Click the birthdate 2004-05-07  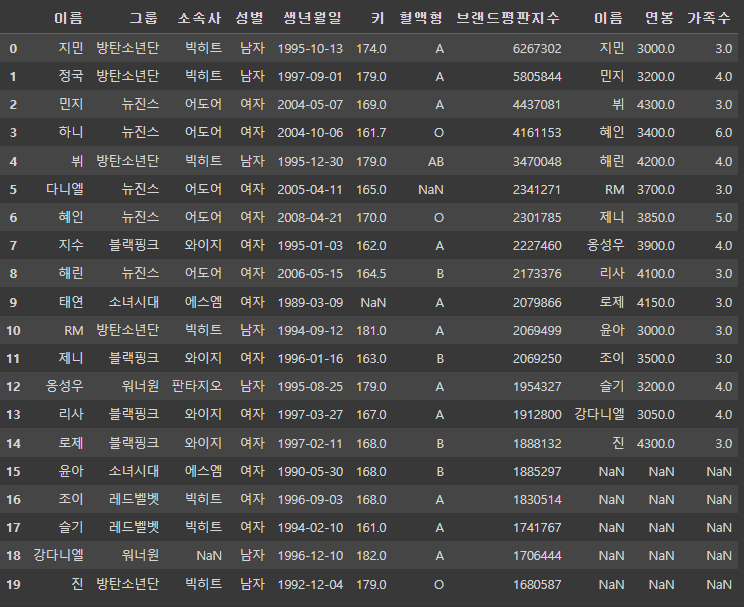310,104
